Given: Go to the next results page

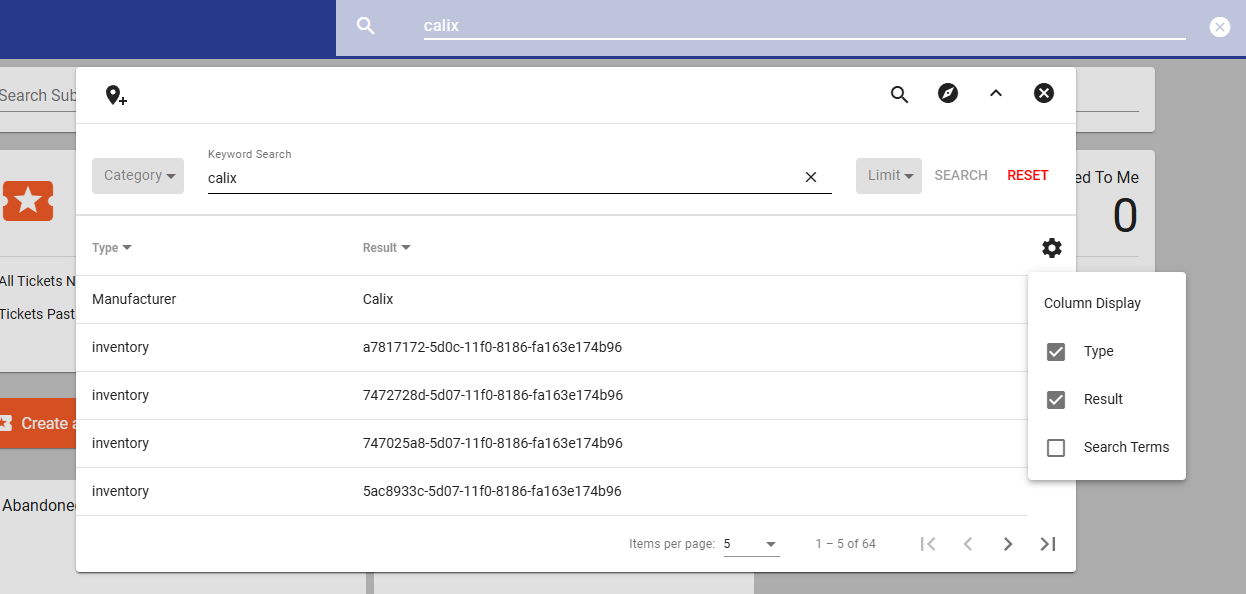Looking at the screenshot, I should coord(1008,544).
